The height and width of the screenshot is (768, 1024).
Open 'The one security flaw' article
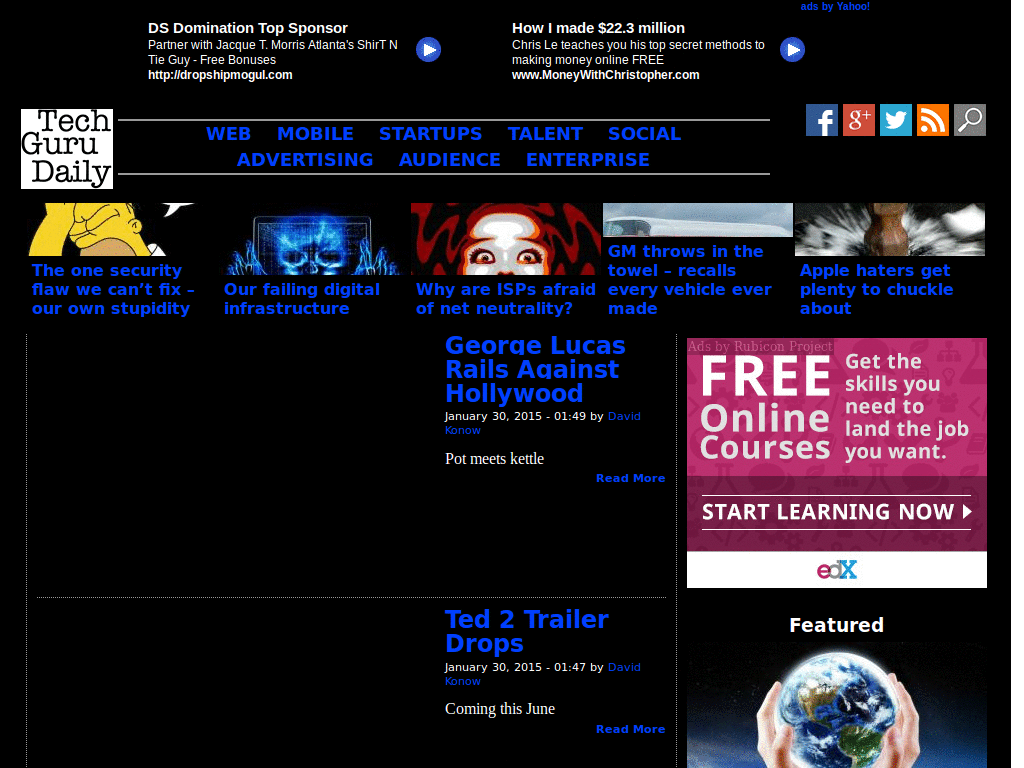(x=112, y=289)
